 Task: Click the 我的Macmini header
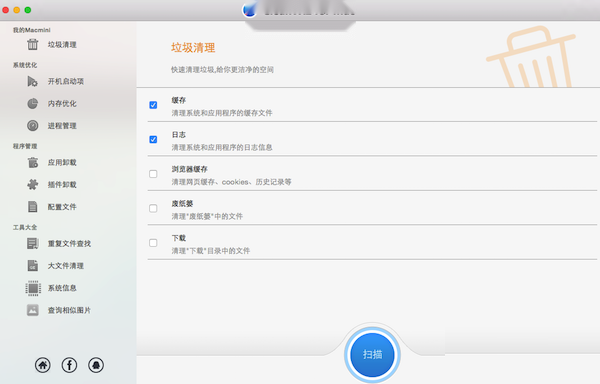pos(31,30)
